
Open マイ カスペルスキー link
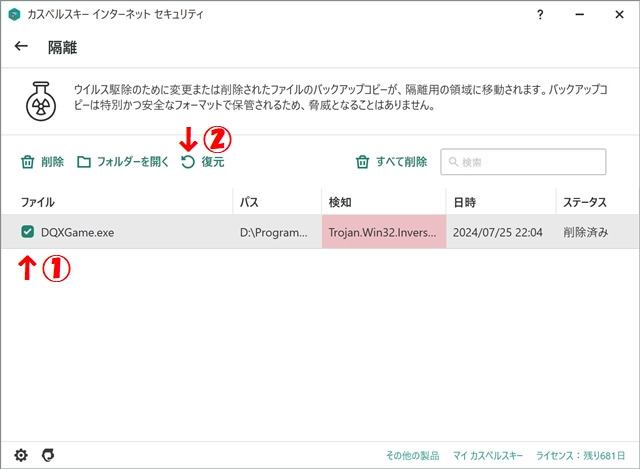[x=488, y=454]
